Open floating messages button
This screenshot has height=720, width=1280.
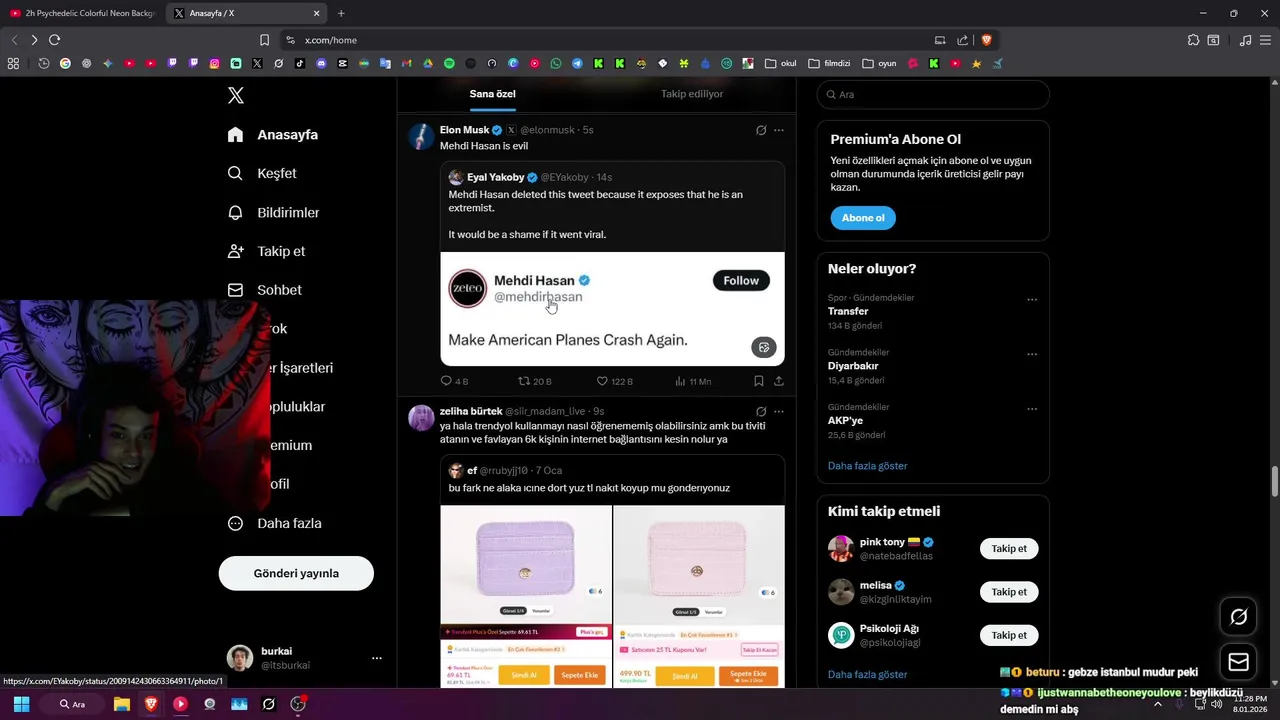1238,662
